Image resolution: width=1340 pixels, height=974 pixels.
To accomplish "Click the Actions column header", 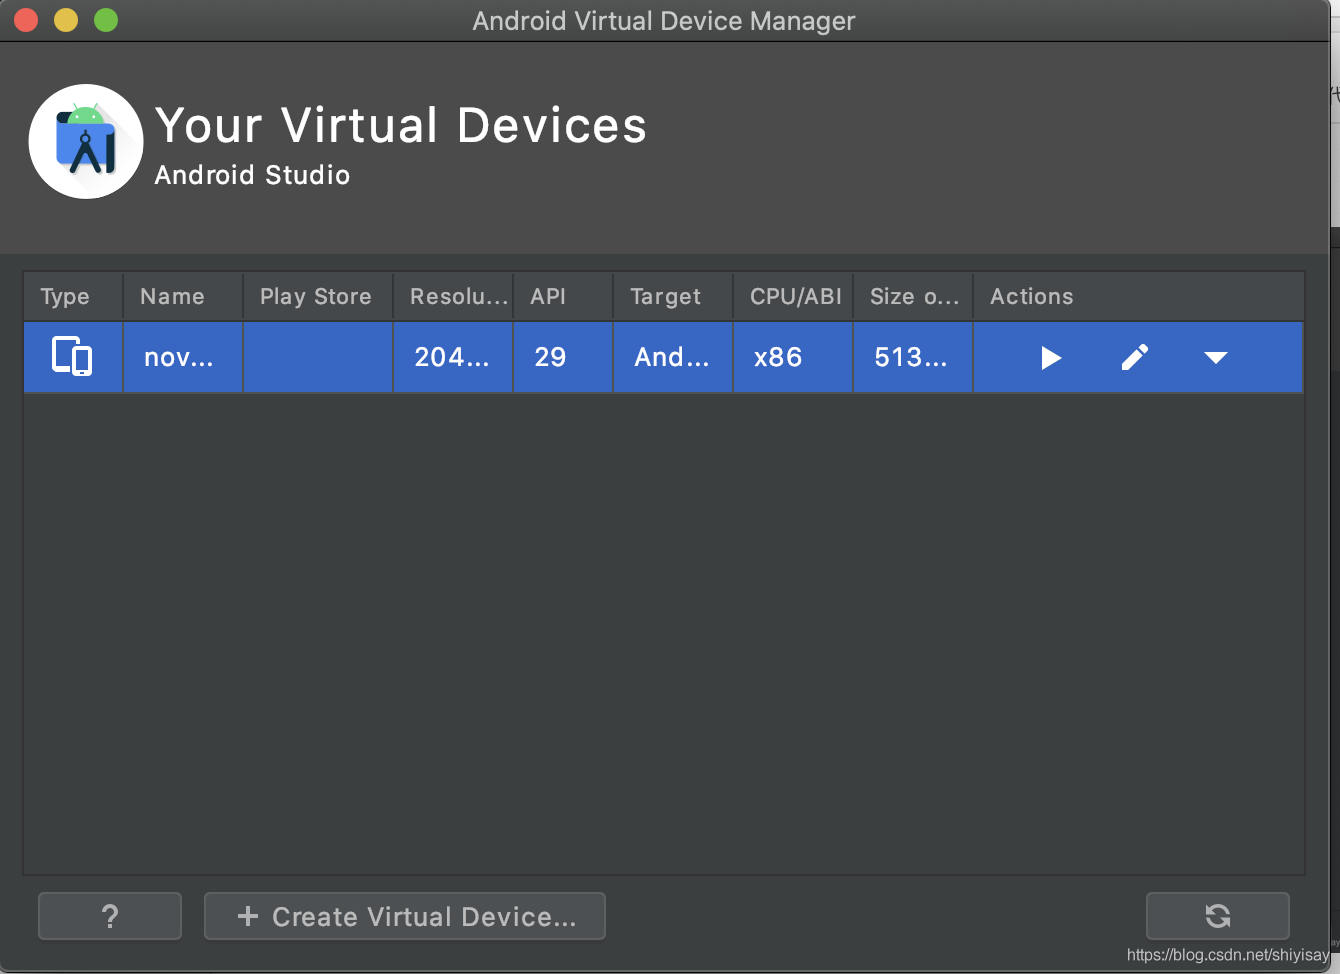I will pyautogui.click(x=1138, y=296).
